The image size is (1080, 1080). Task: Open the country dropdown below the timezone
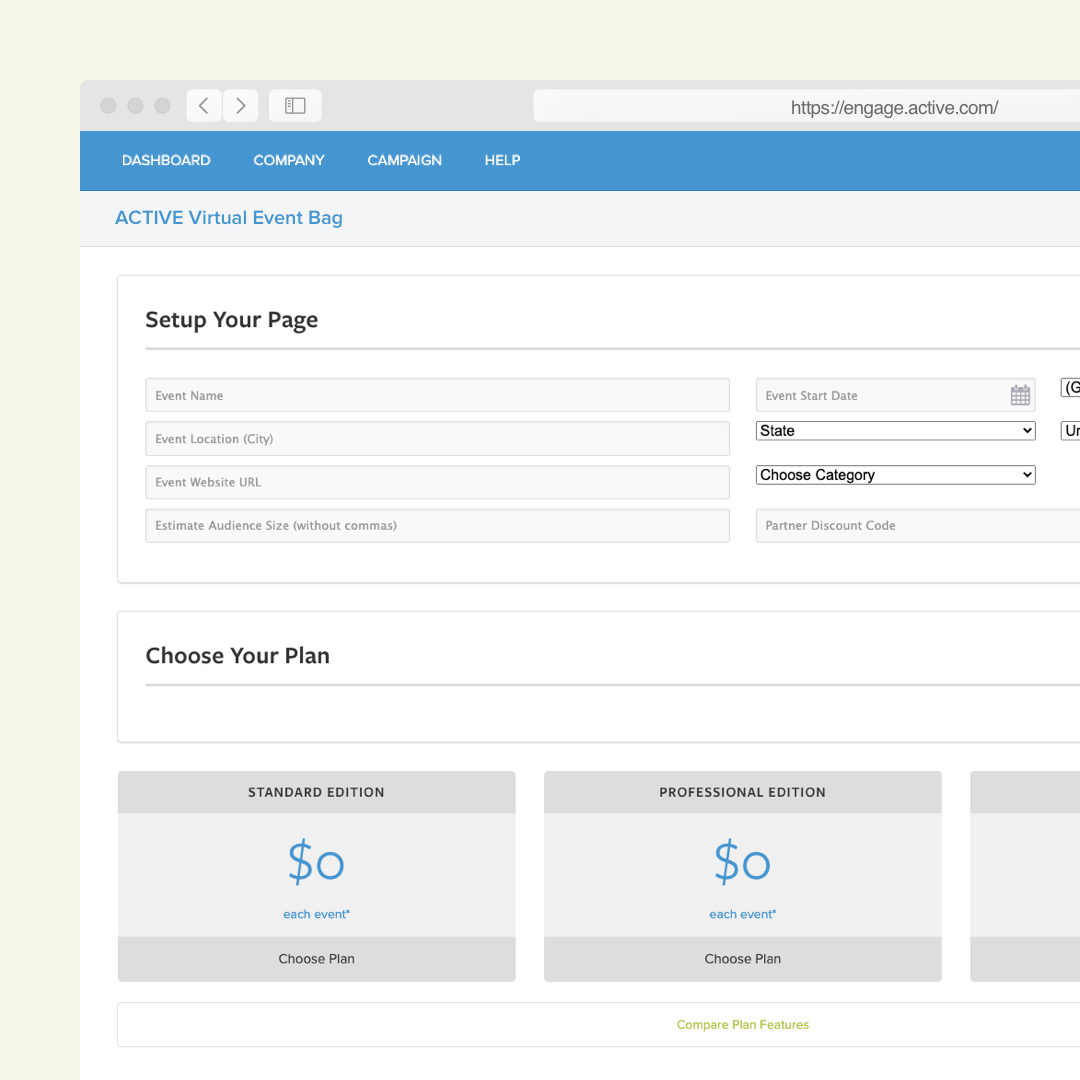click(x=1070, y=430)
